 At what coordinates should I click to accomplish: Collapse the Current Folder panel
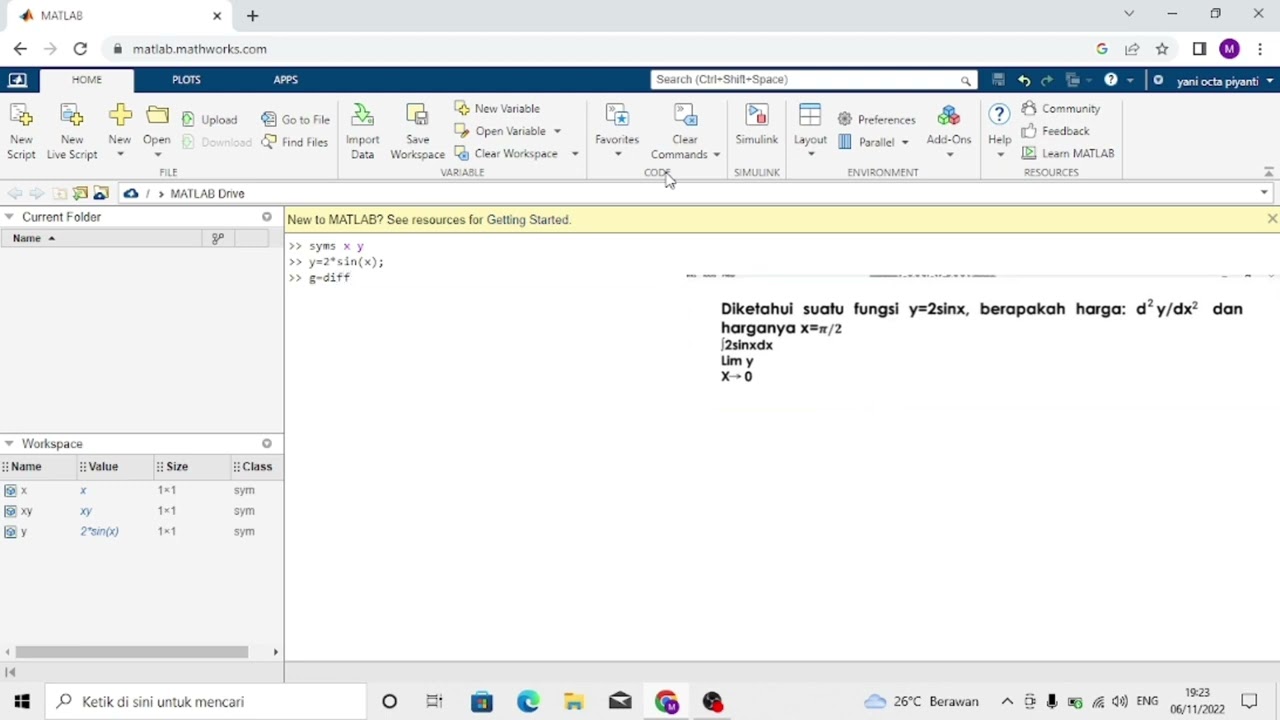tap(8, 217)
